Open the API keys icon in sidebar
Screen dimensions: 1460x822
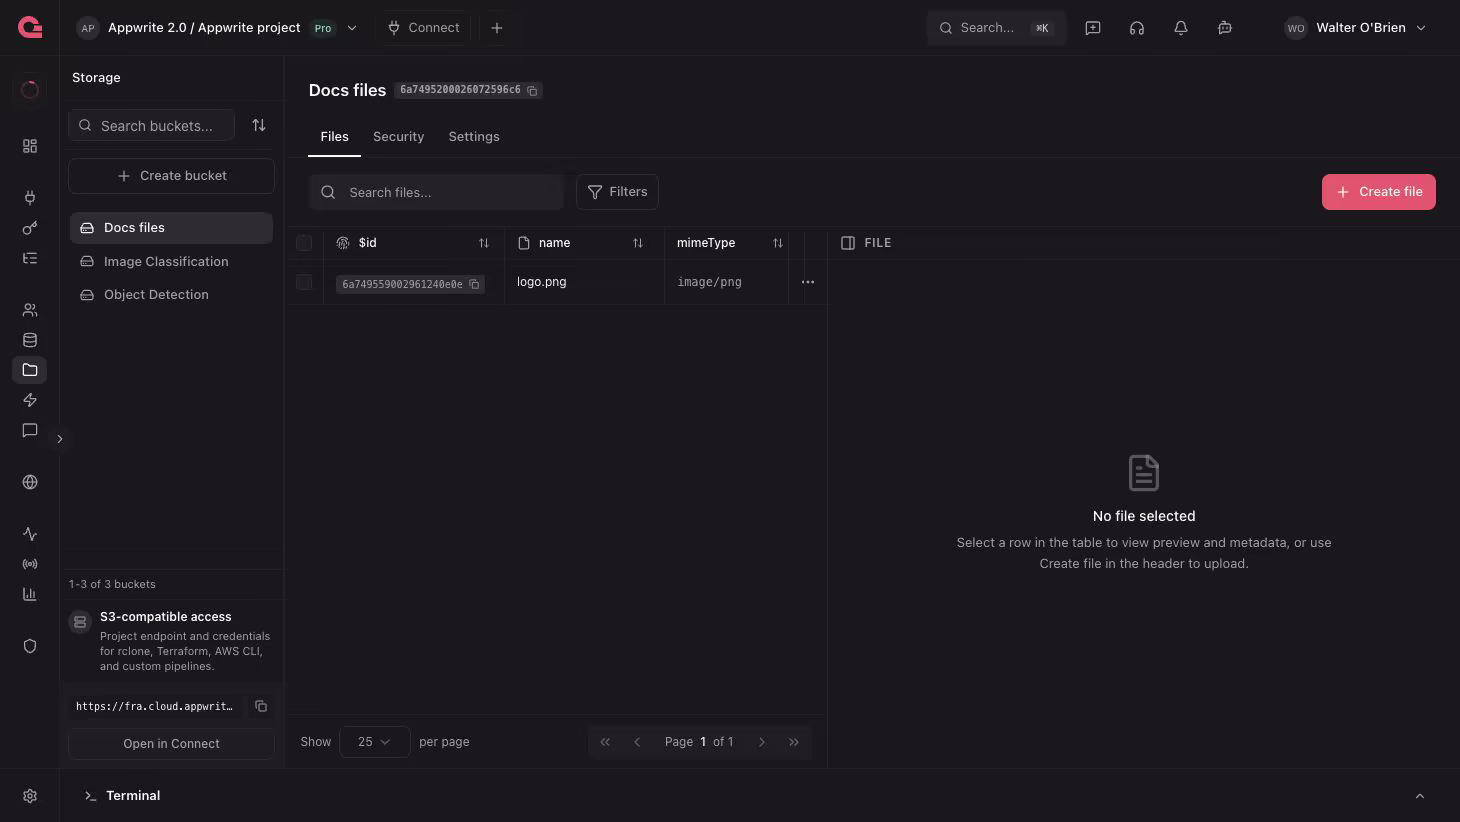[x=30, y=228]
